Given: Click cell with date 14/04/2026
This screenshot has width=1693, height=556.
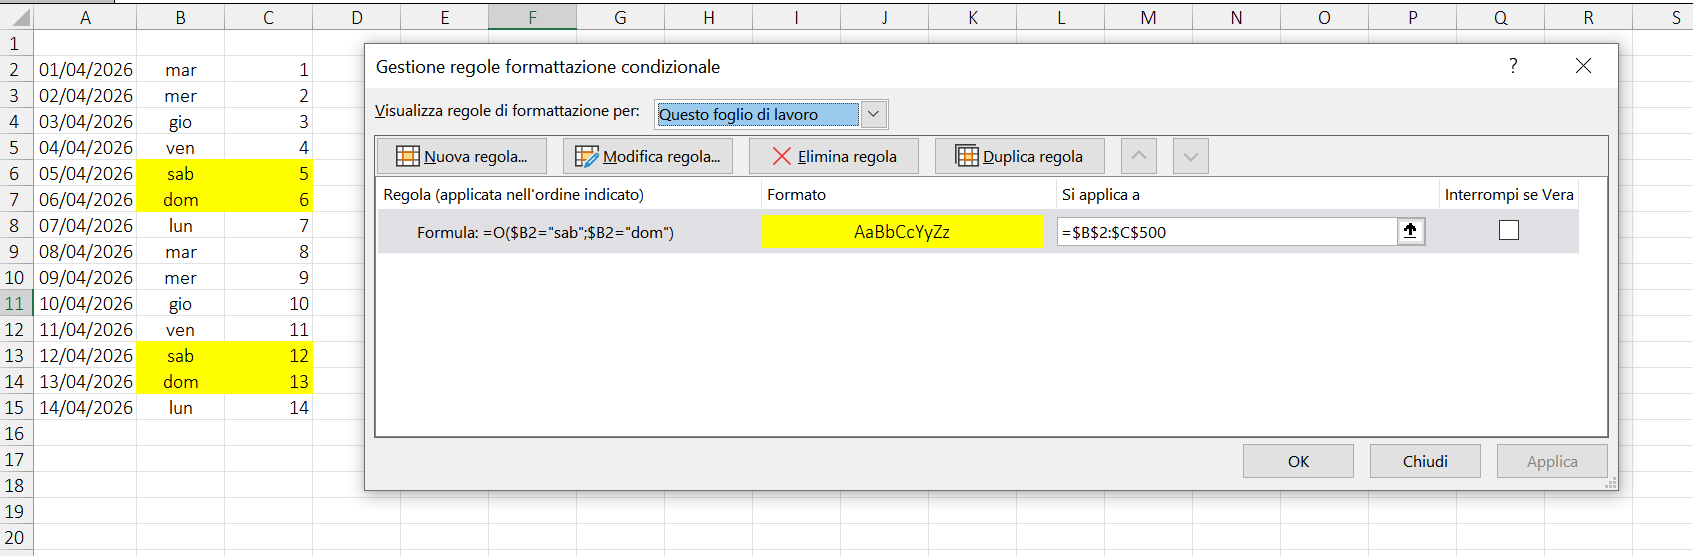Looking at the screenshot, I should pyautogui.click(x=85, y=407).
